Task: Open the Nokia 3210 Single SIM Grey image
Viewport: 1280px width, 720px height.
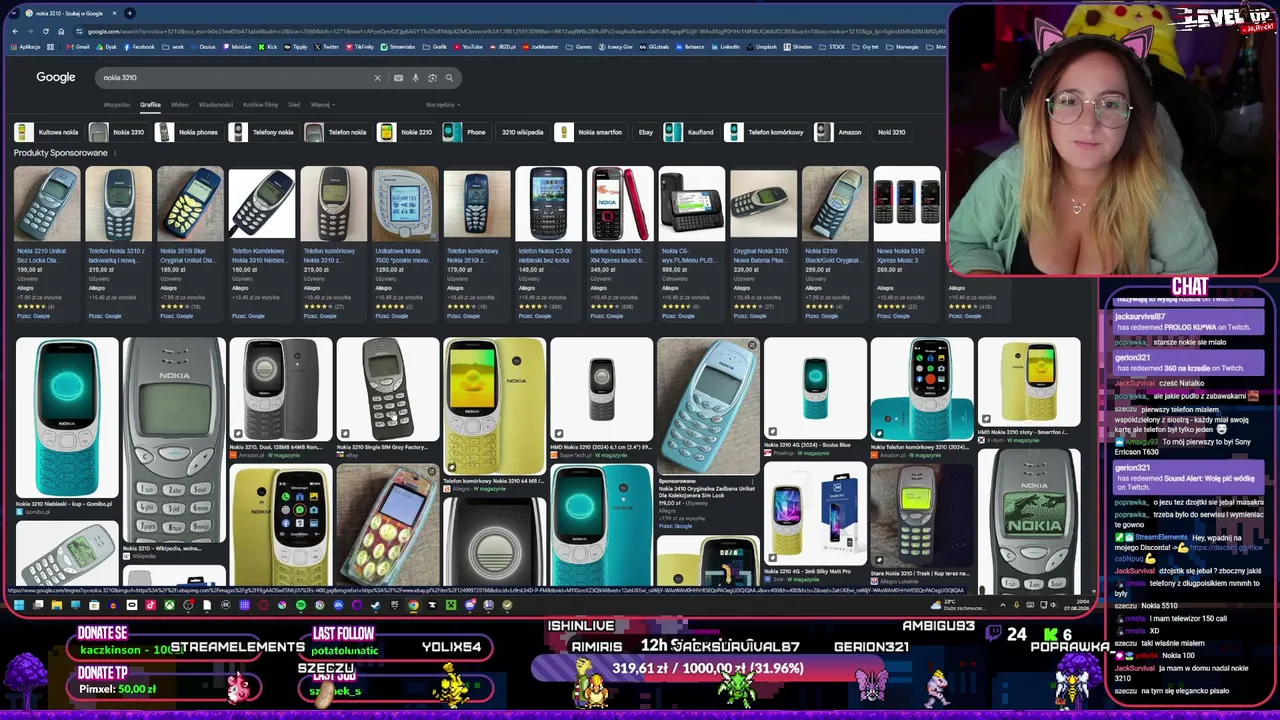Action: 388,389
